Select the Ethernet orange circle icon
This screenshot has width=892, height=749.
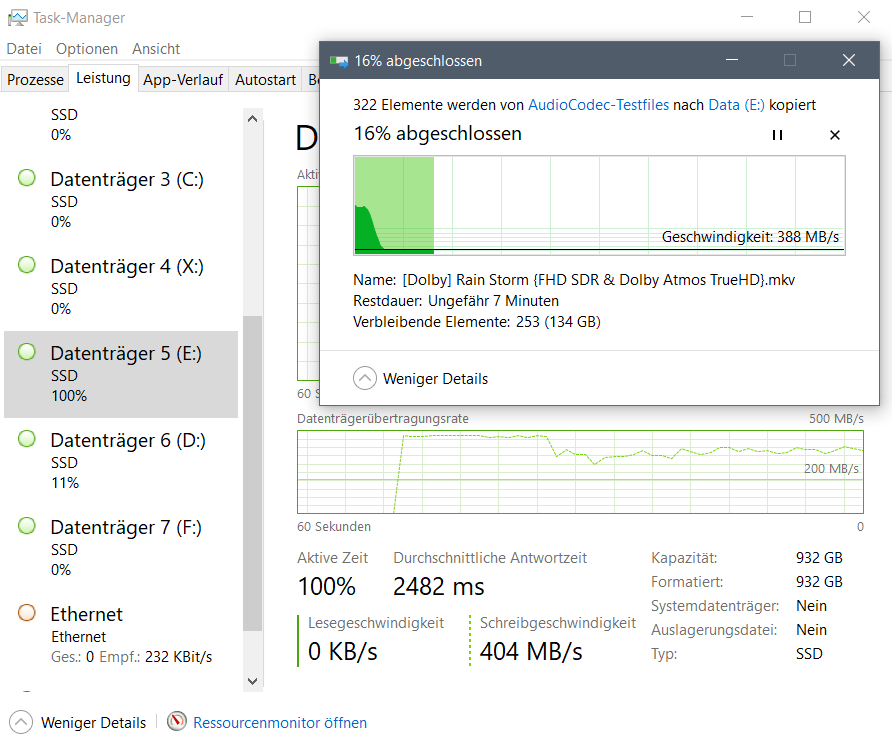pos(27,613)
